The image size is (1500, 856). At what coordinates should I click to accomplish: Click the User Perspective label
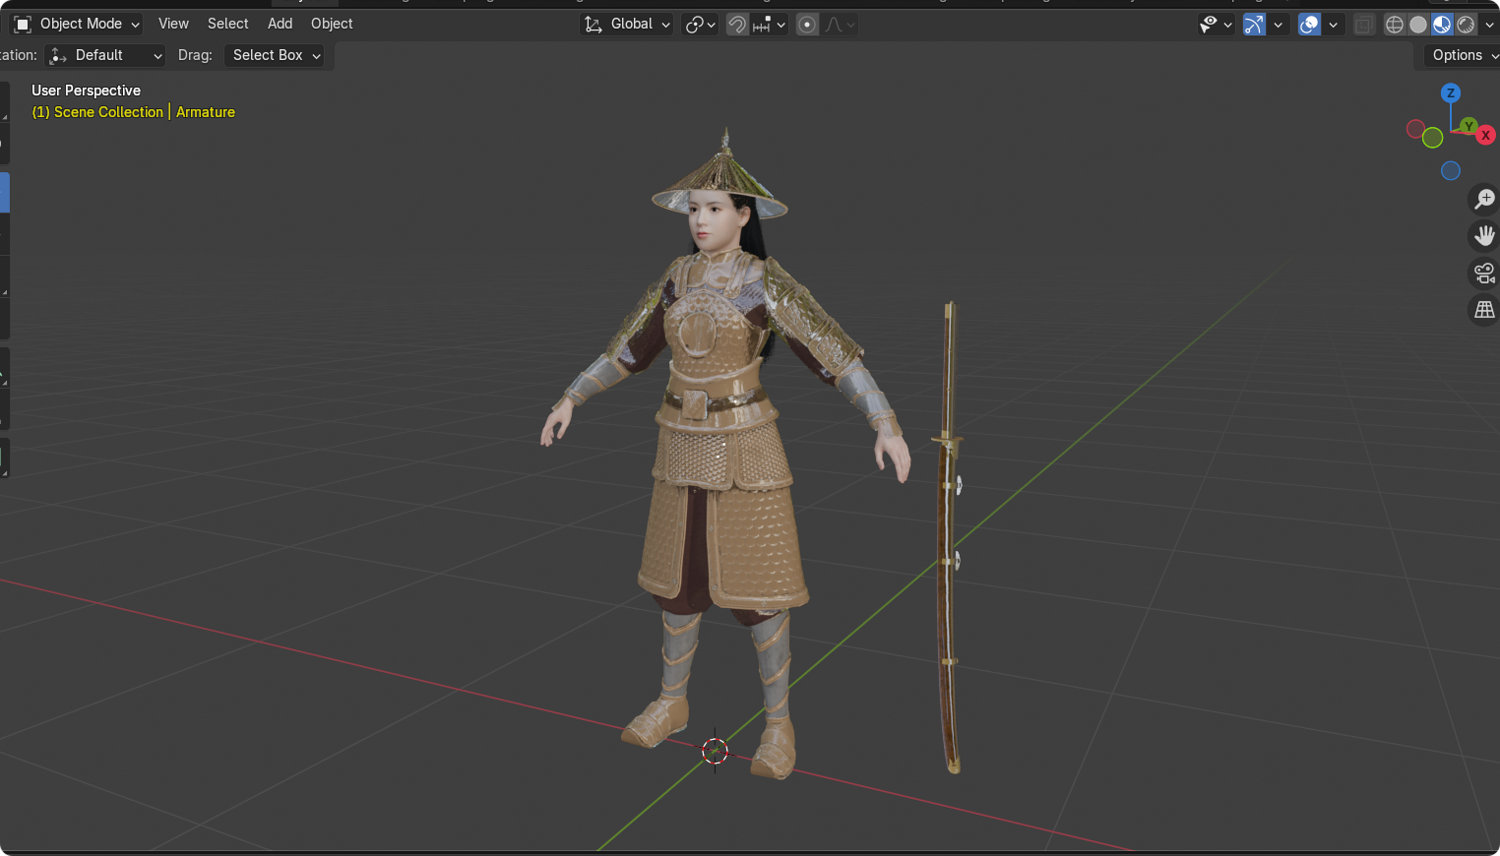pyautogui.click(x=86, y=90)
